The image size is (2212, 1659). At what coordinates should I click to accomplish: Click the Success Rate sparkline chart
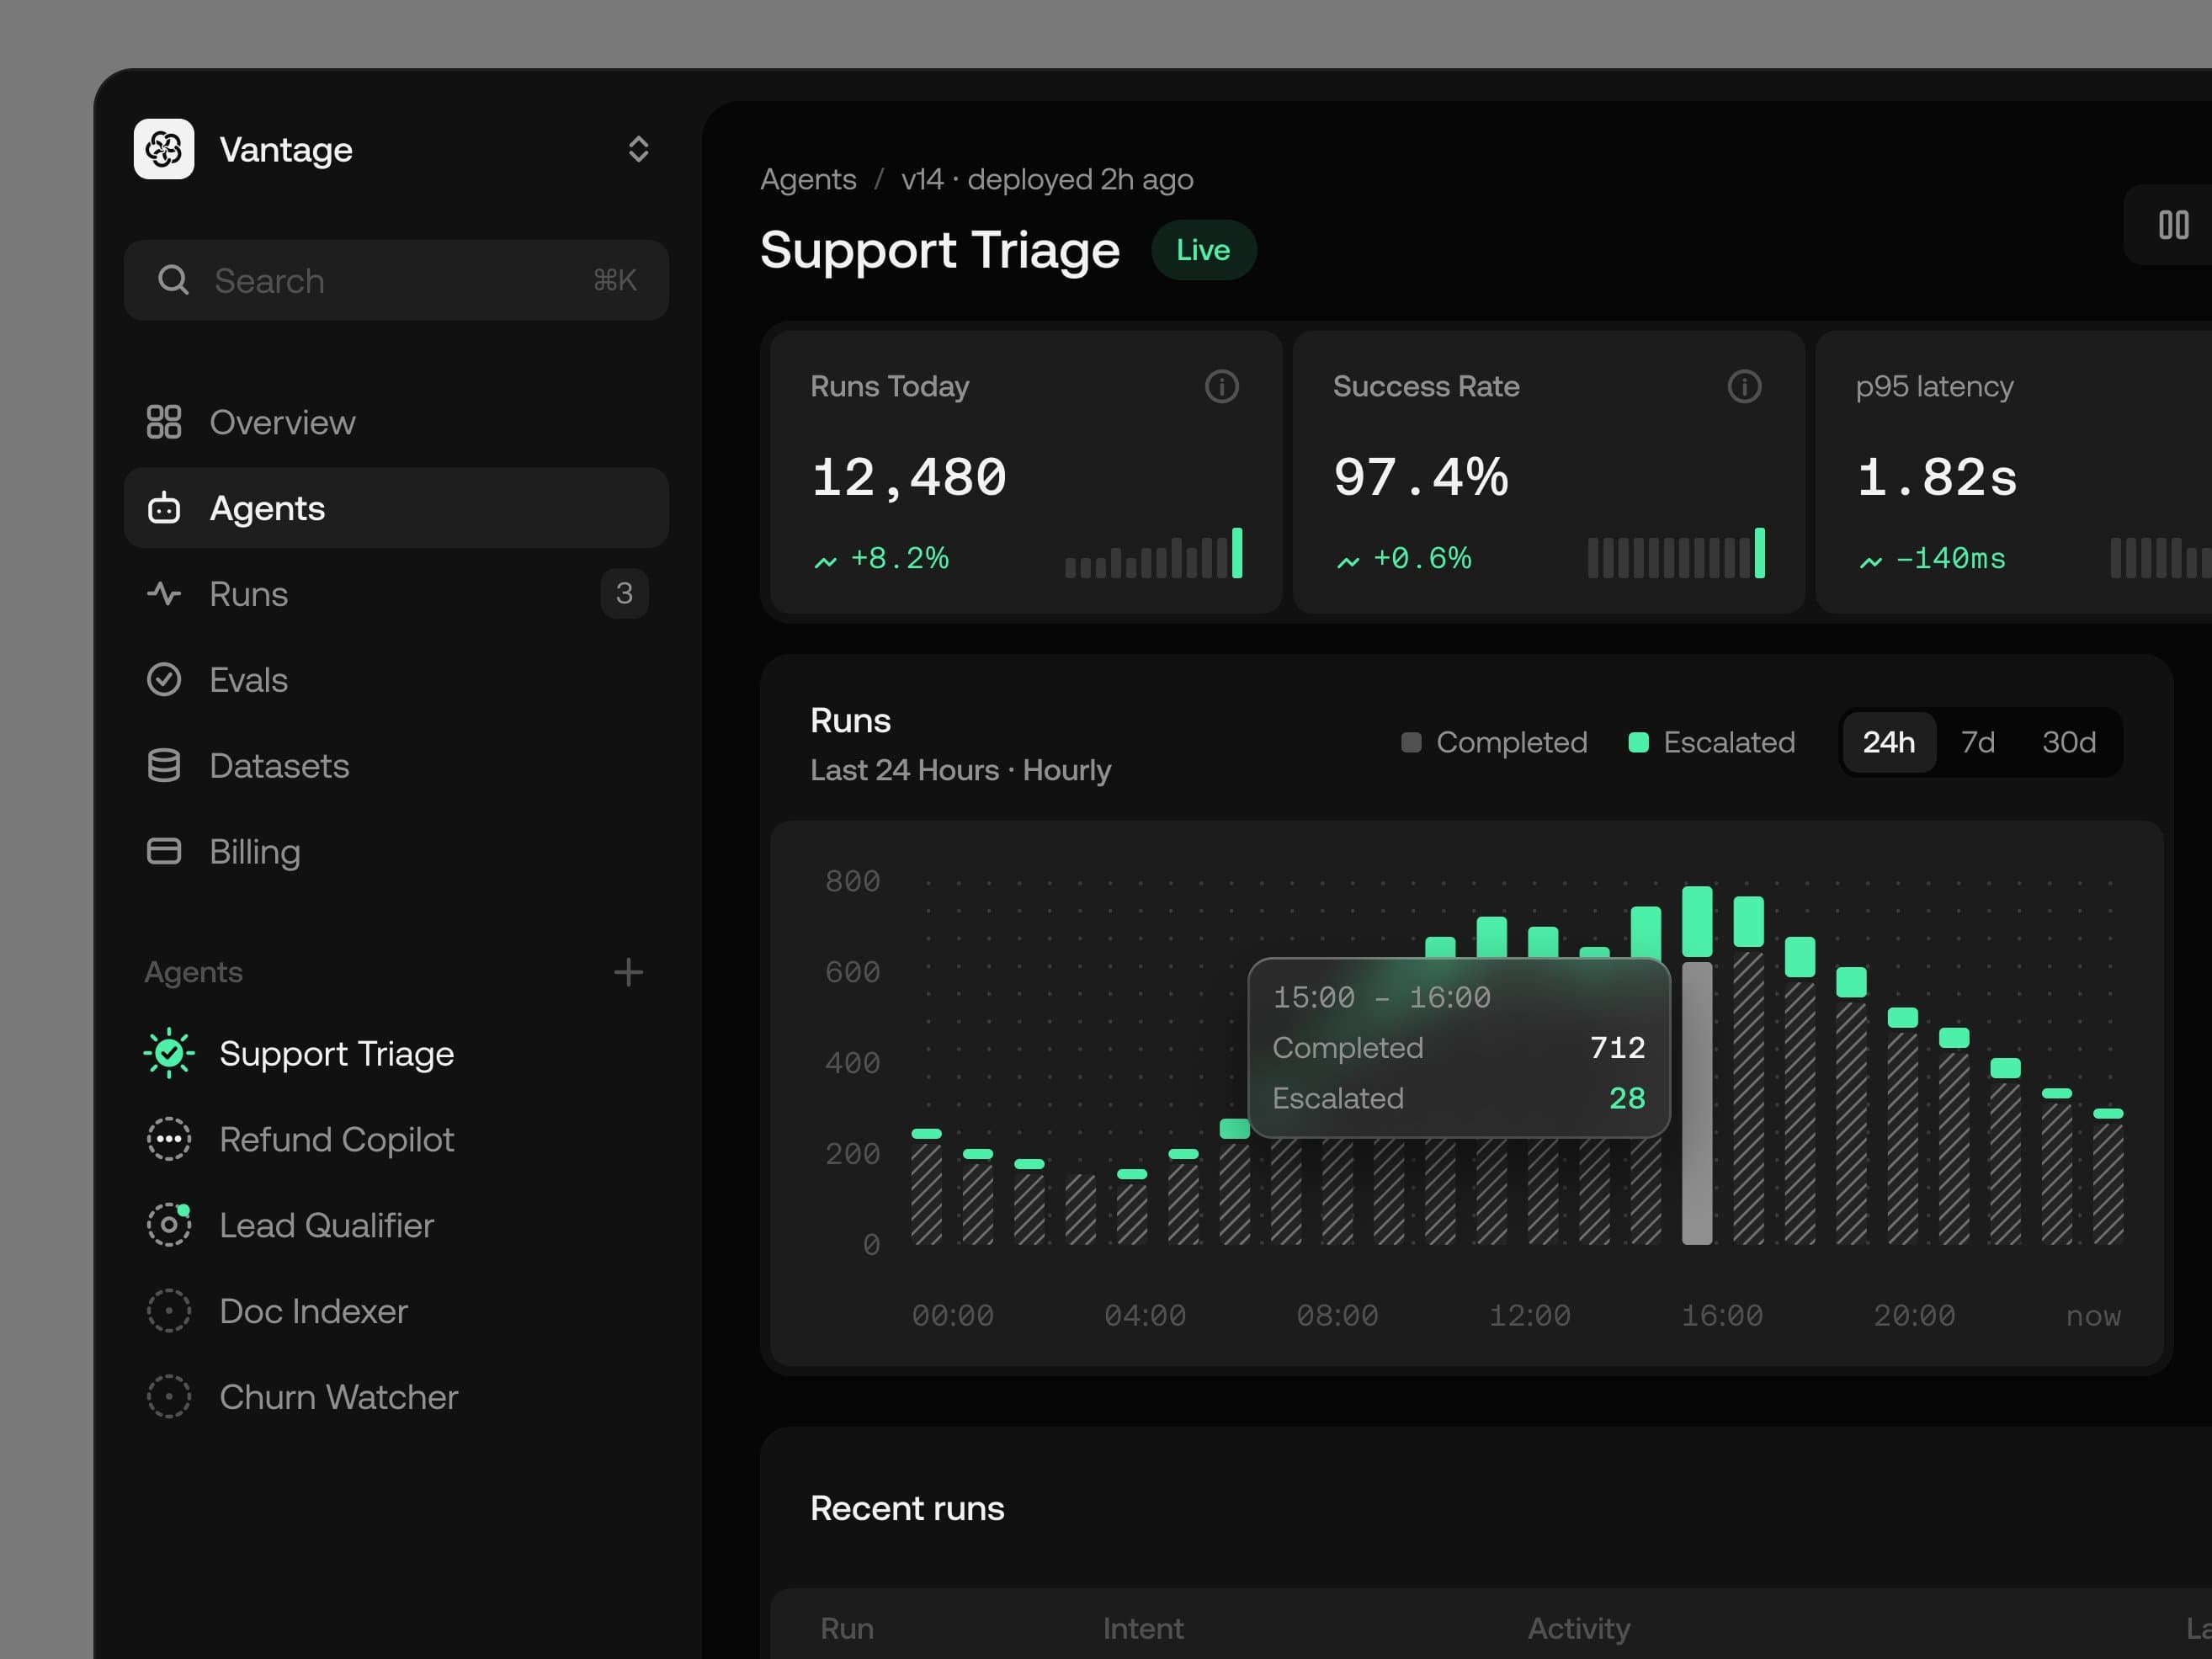click(1676, 553)
